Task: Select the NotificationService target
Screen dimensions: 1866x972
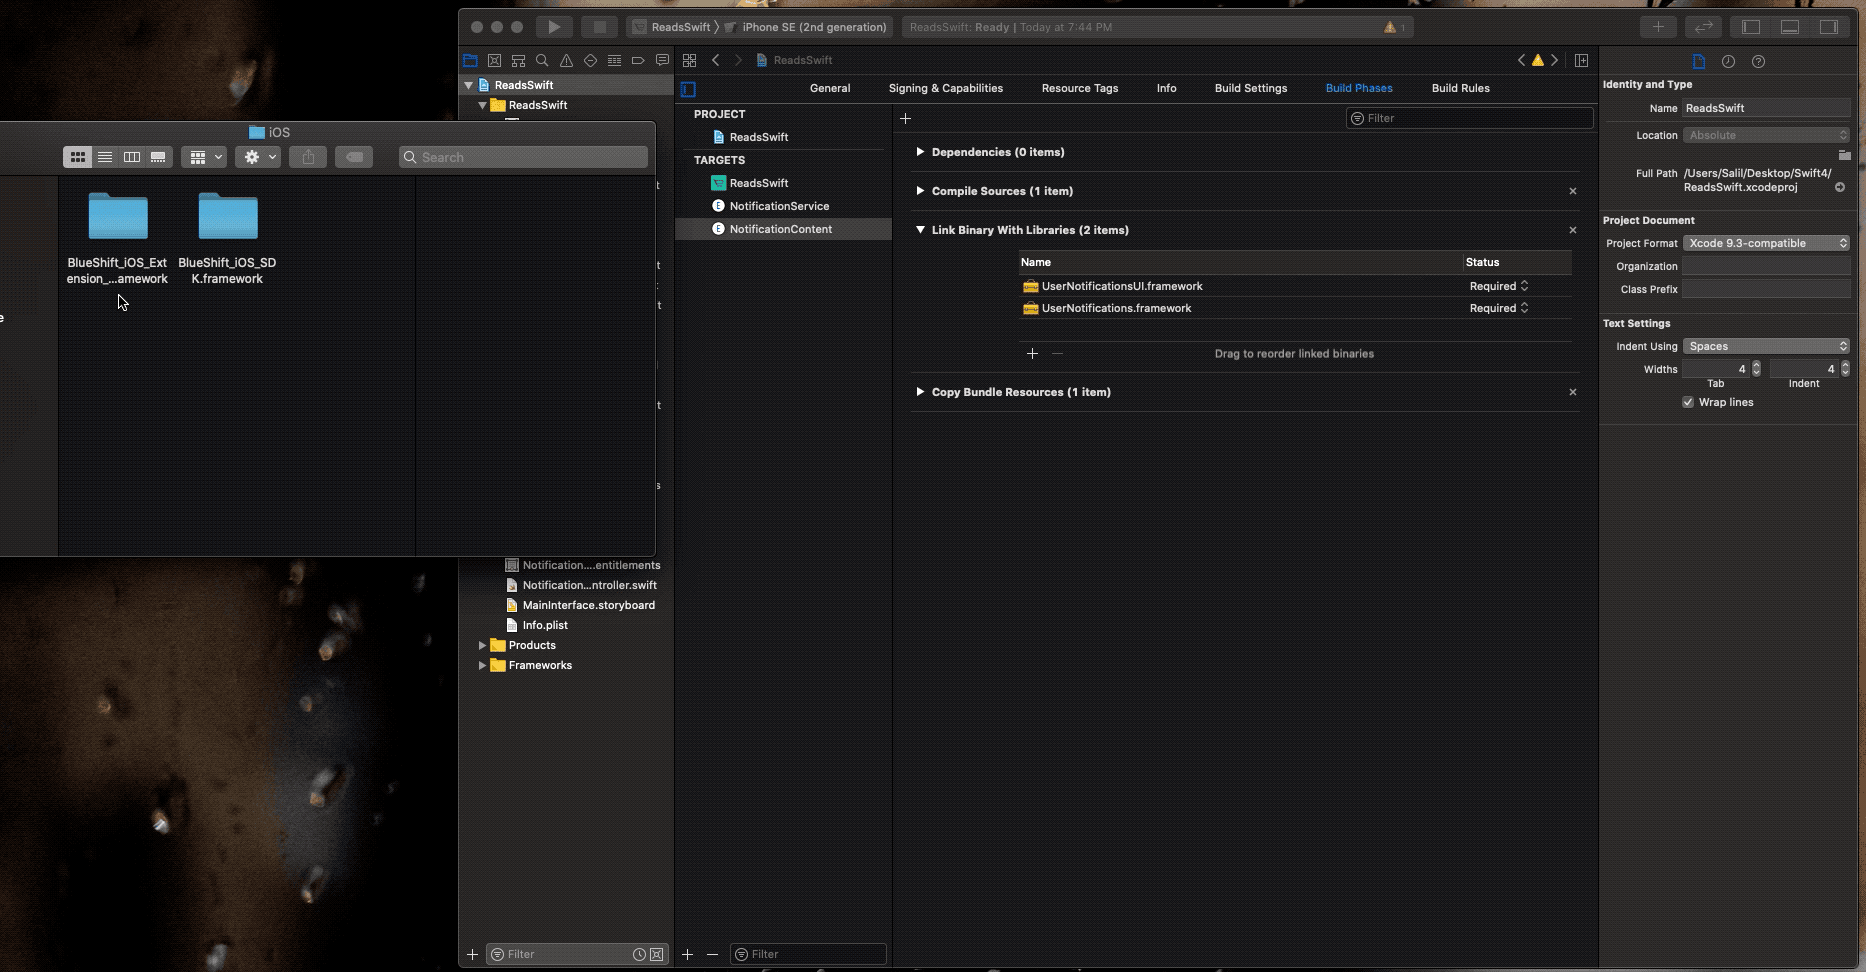Action: coord(778,206)
